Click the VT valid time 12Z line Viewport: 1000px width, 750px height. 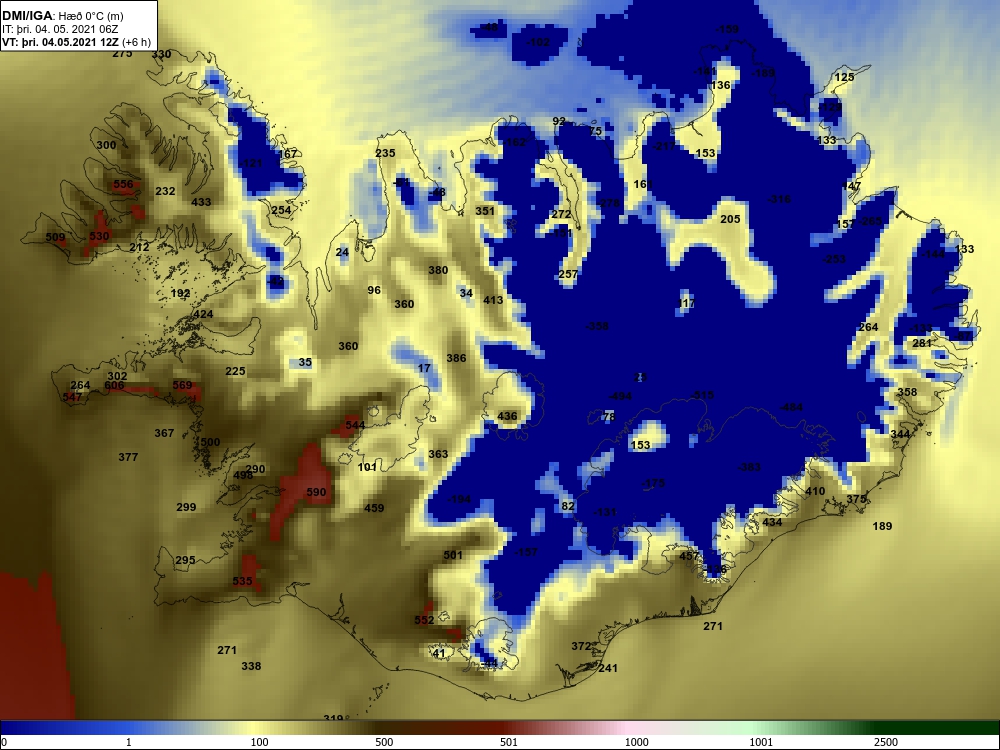(76, 42)
